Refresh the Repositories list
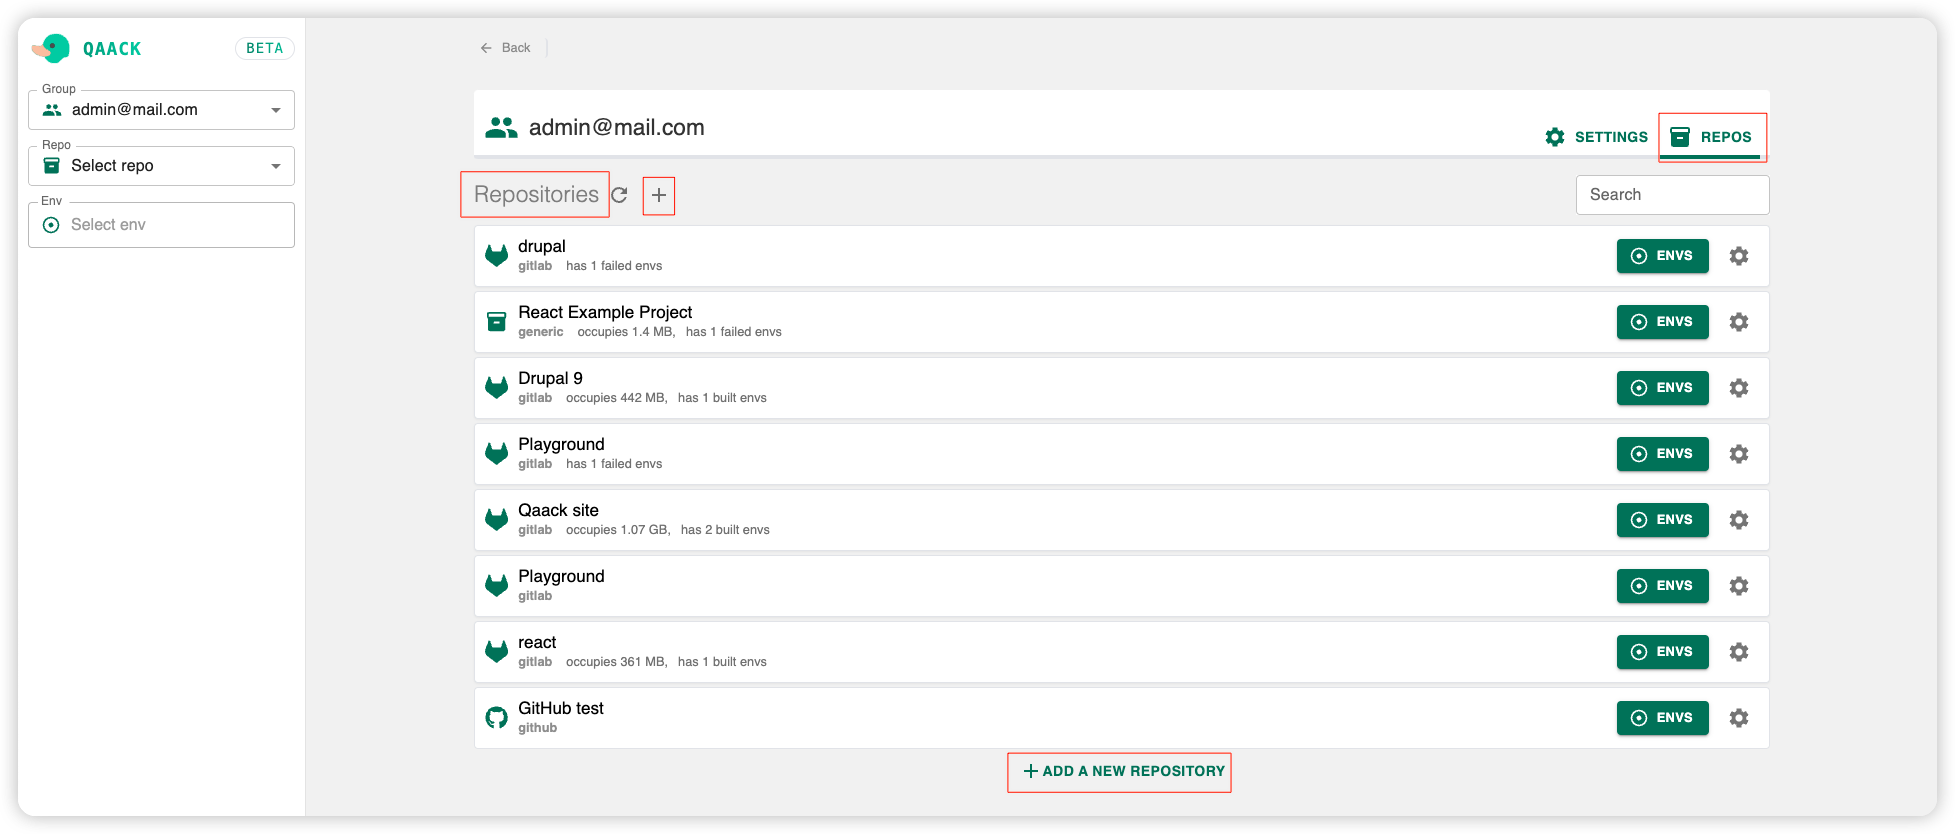The image size is (1955, 834). (620, 195)
